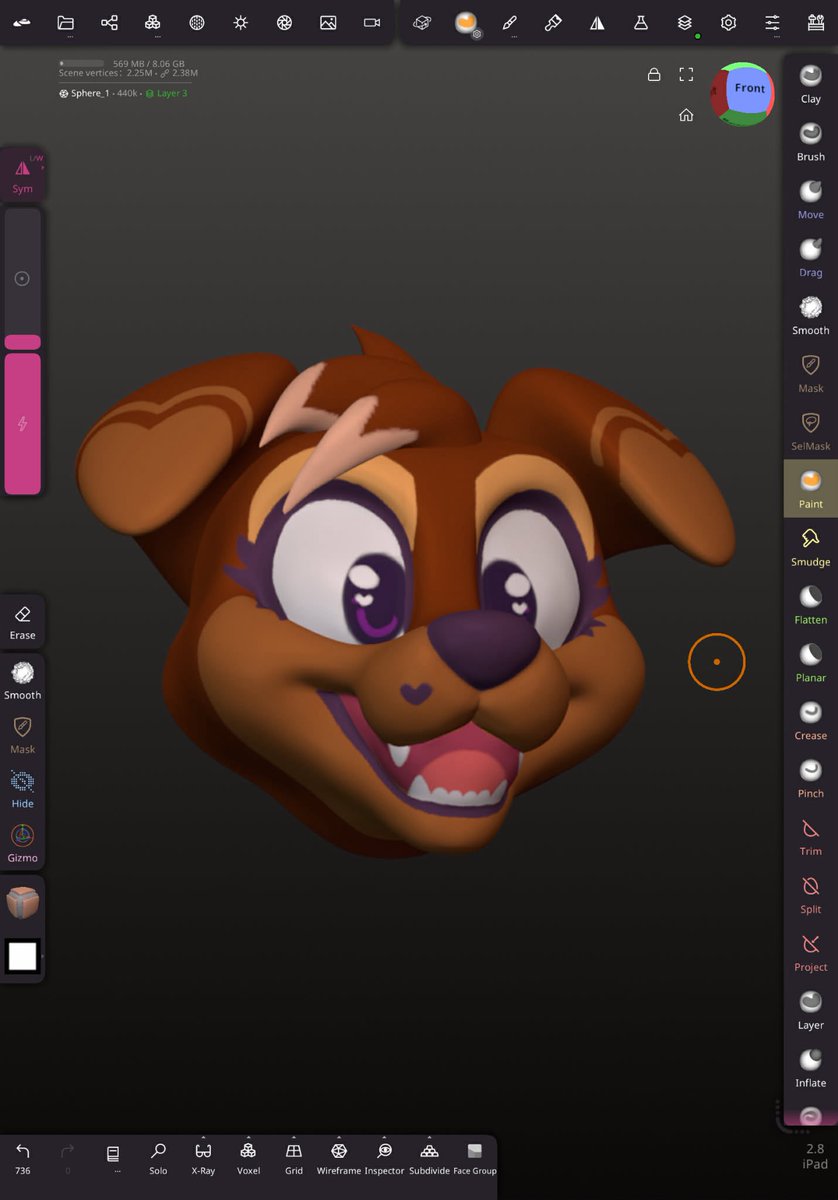This screenshot has height=1200, width=838.
Task: Select the Paint tool
Action: pyautogui.click(x=811, y=489)
